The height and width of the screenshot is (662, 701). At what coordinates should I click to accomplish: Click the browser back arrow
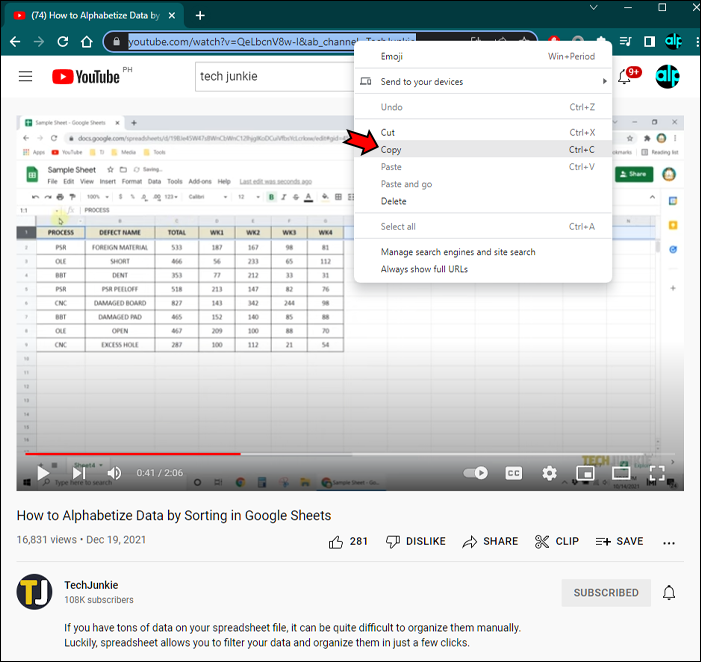pos(15,42)
